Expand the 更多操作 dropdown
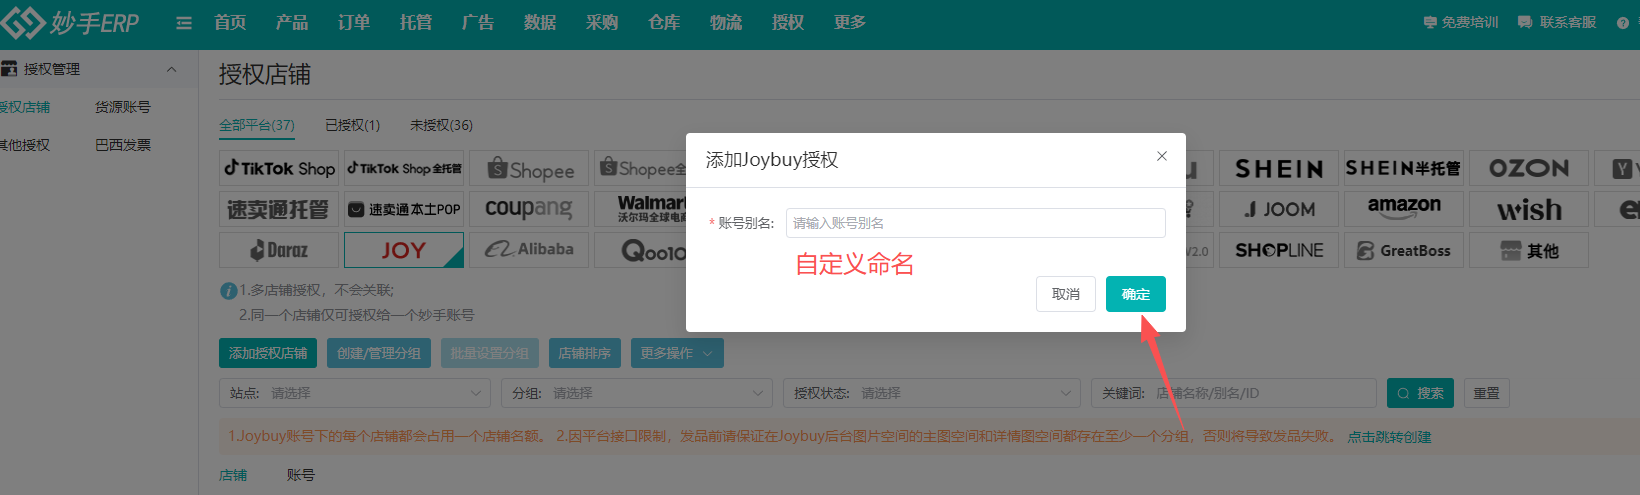Viewport: 1640px width, 495px height. coord(677,353)
